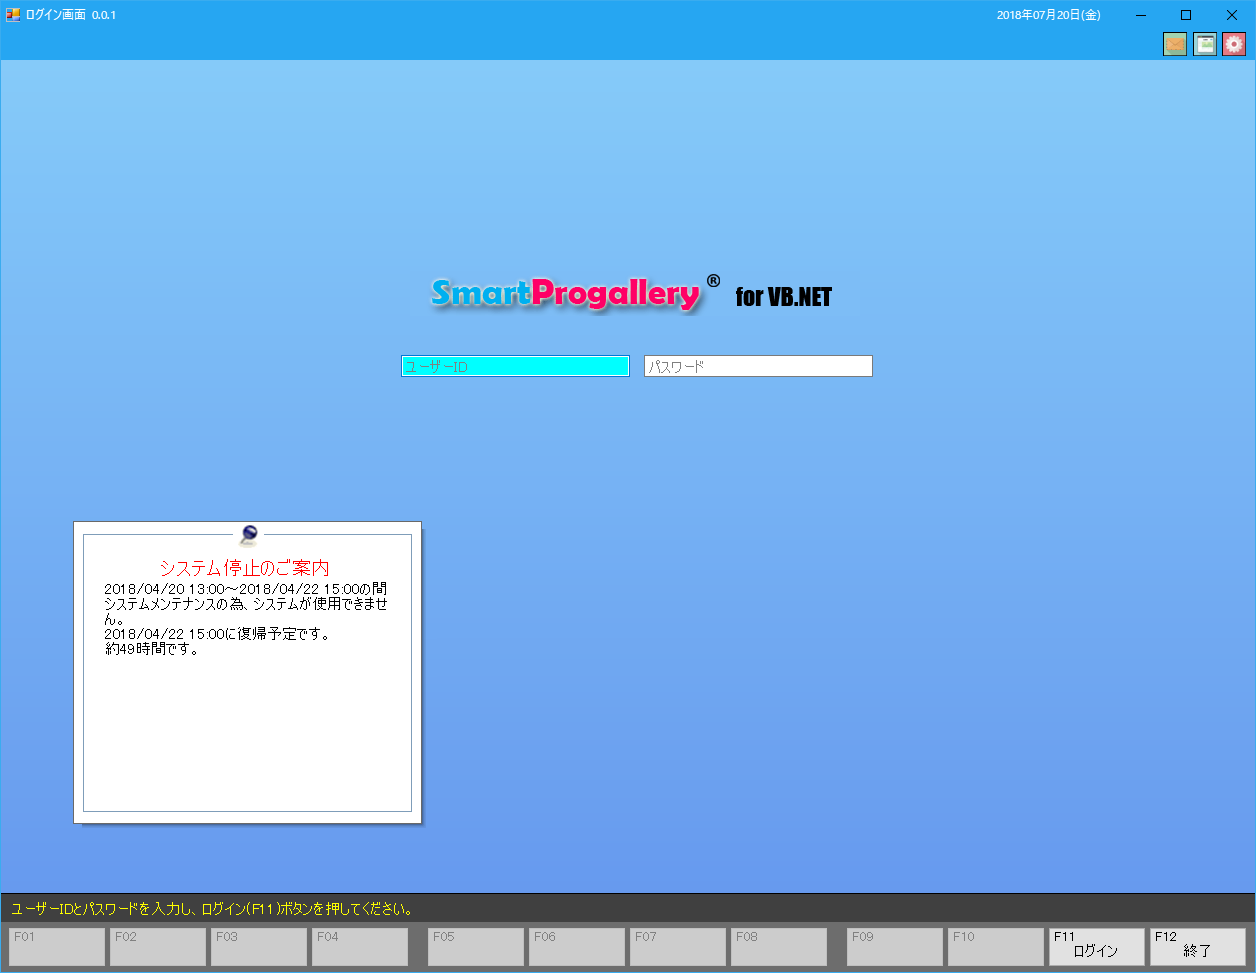Click the window screenshot icon in toolbar
This screenshot has width=1256, height=973.
(1205, 44)
